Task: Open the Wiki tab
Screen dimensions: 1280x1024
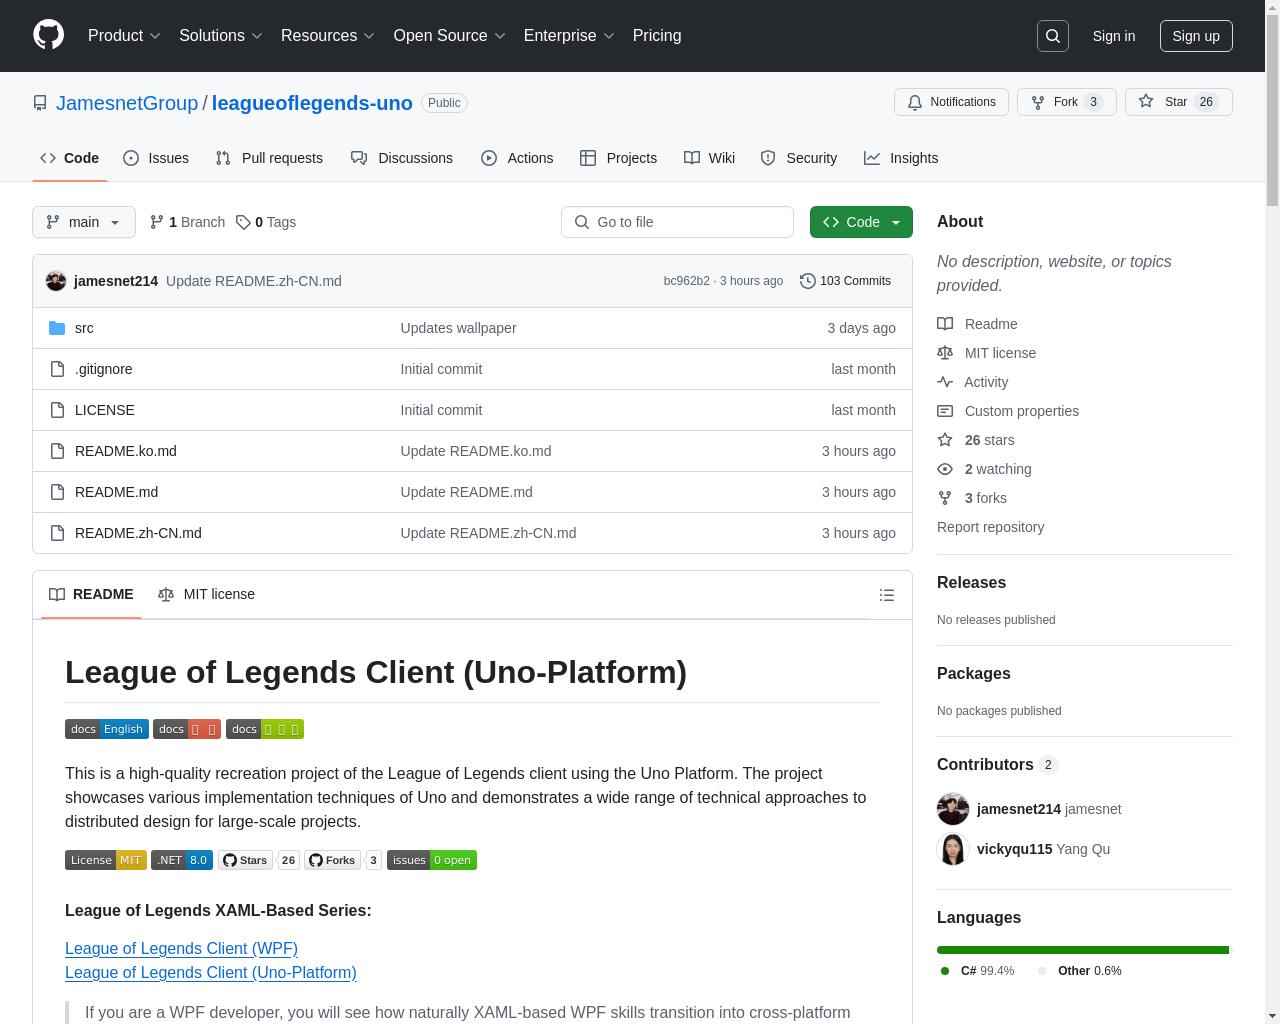Action: point(710,158)
